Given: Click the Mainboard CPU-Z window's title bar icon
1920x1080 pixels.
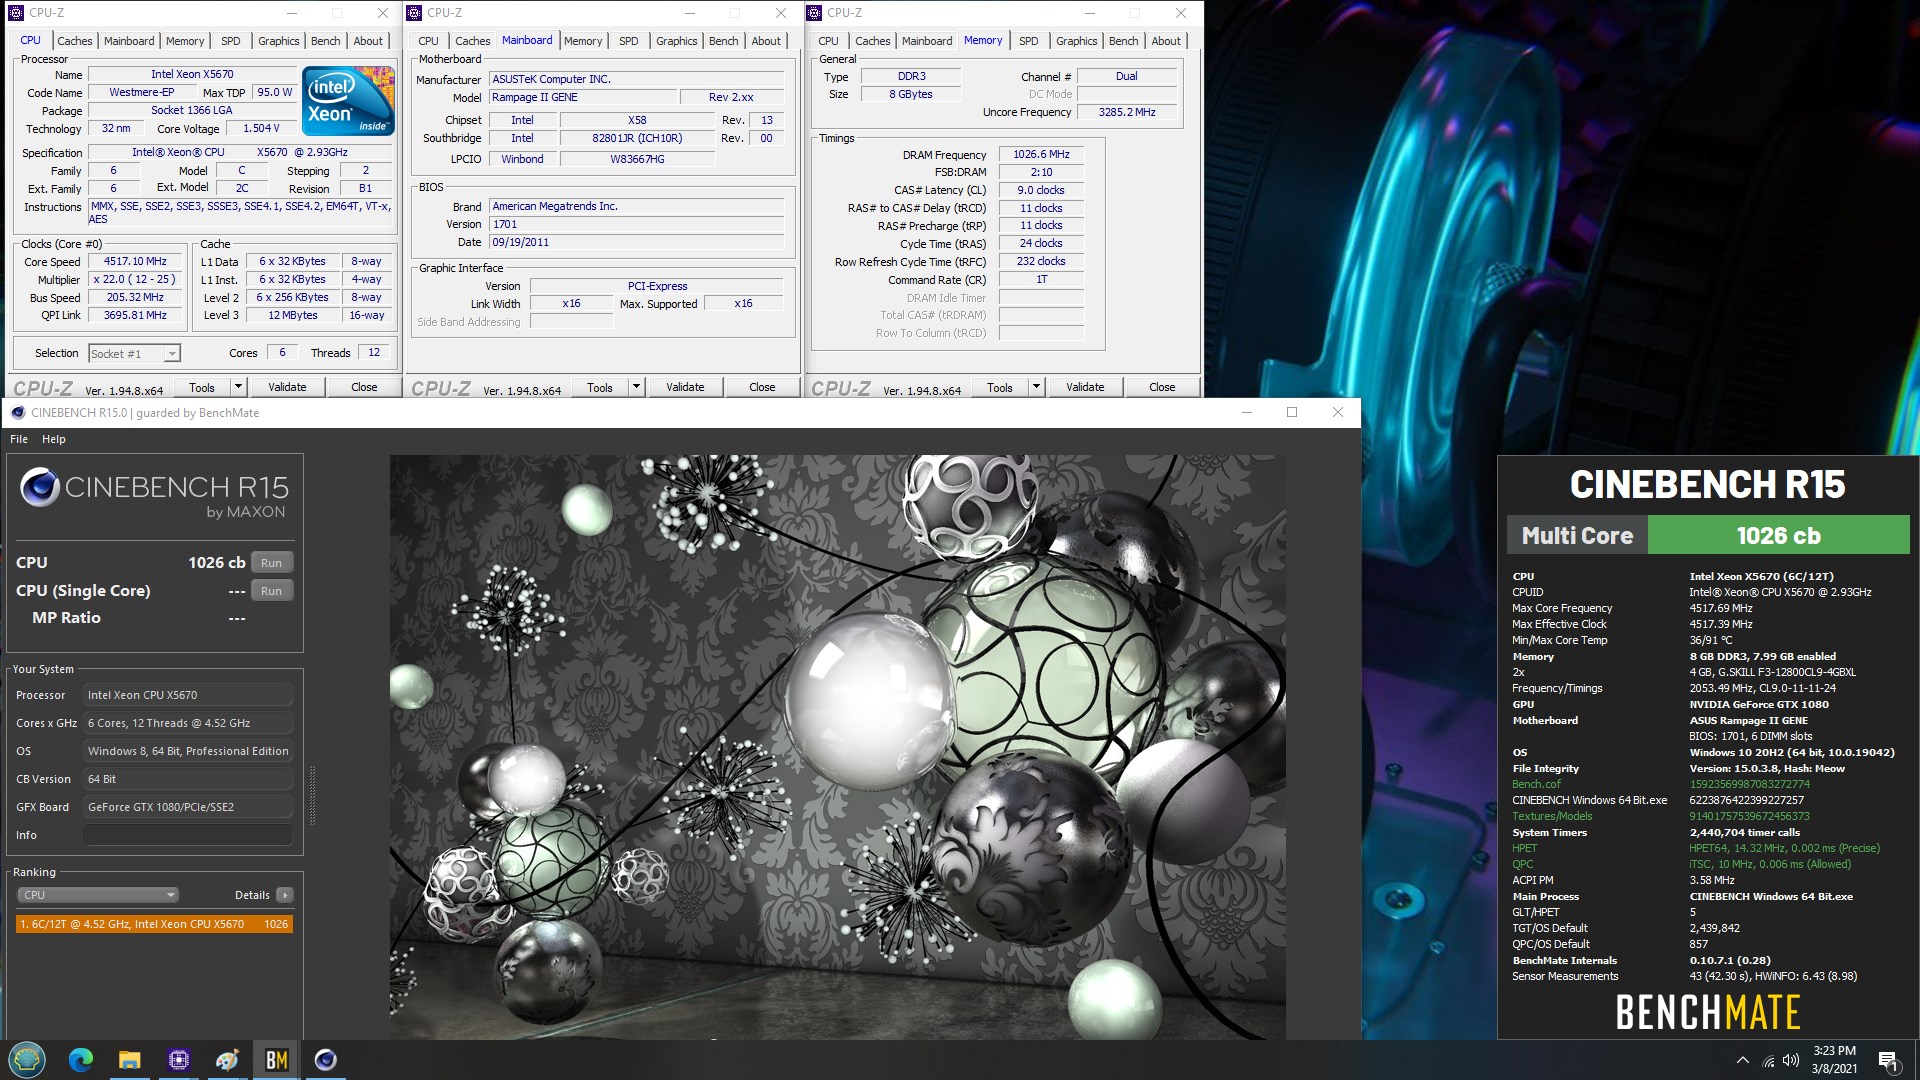Looking at the screenshot, I should tap(414, 13).
